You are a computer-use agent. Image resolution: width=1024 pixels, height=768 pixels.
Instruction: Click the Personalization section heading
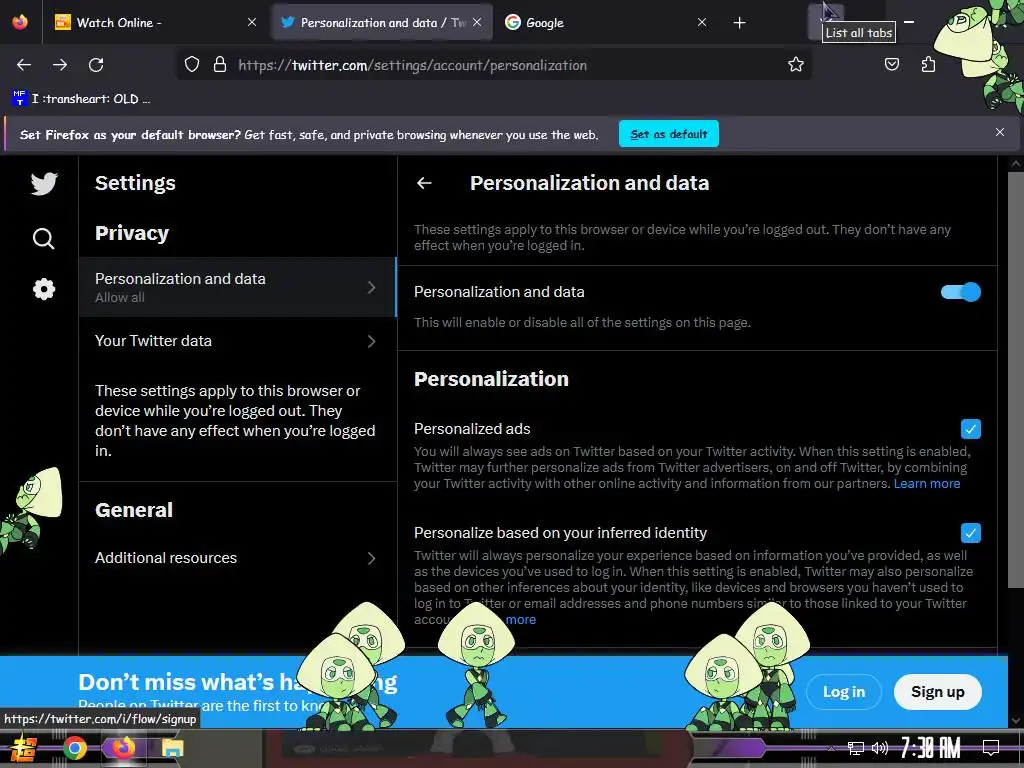tap(491, 379)
